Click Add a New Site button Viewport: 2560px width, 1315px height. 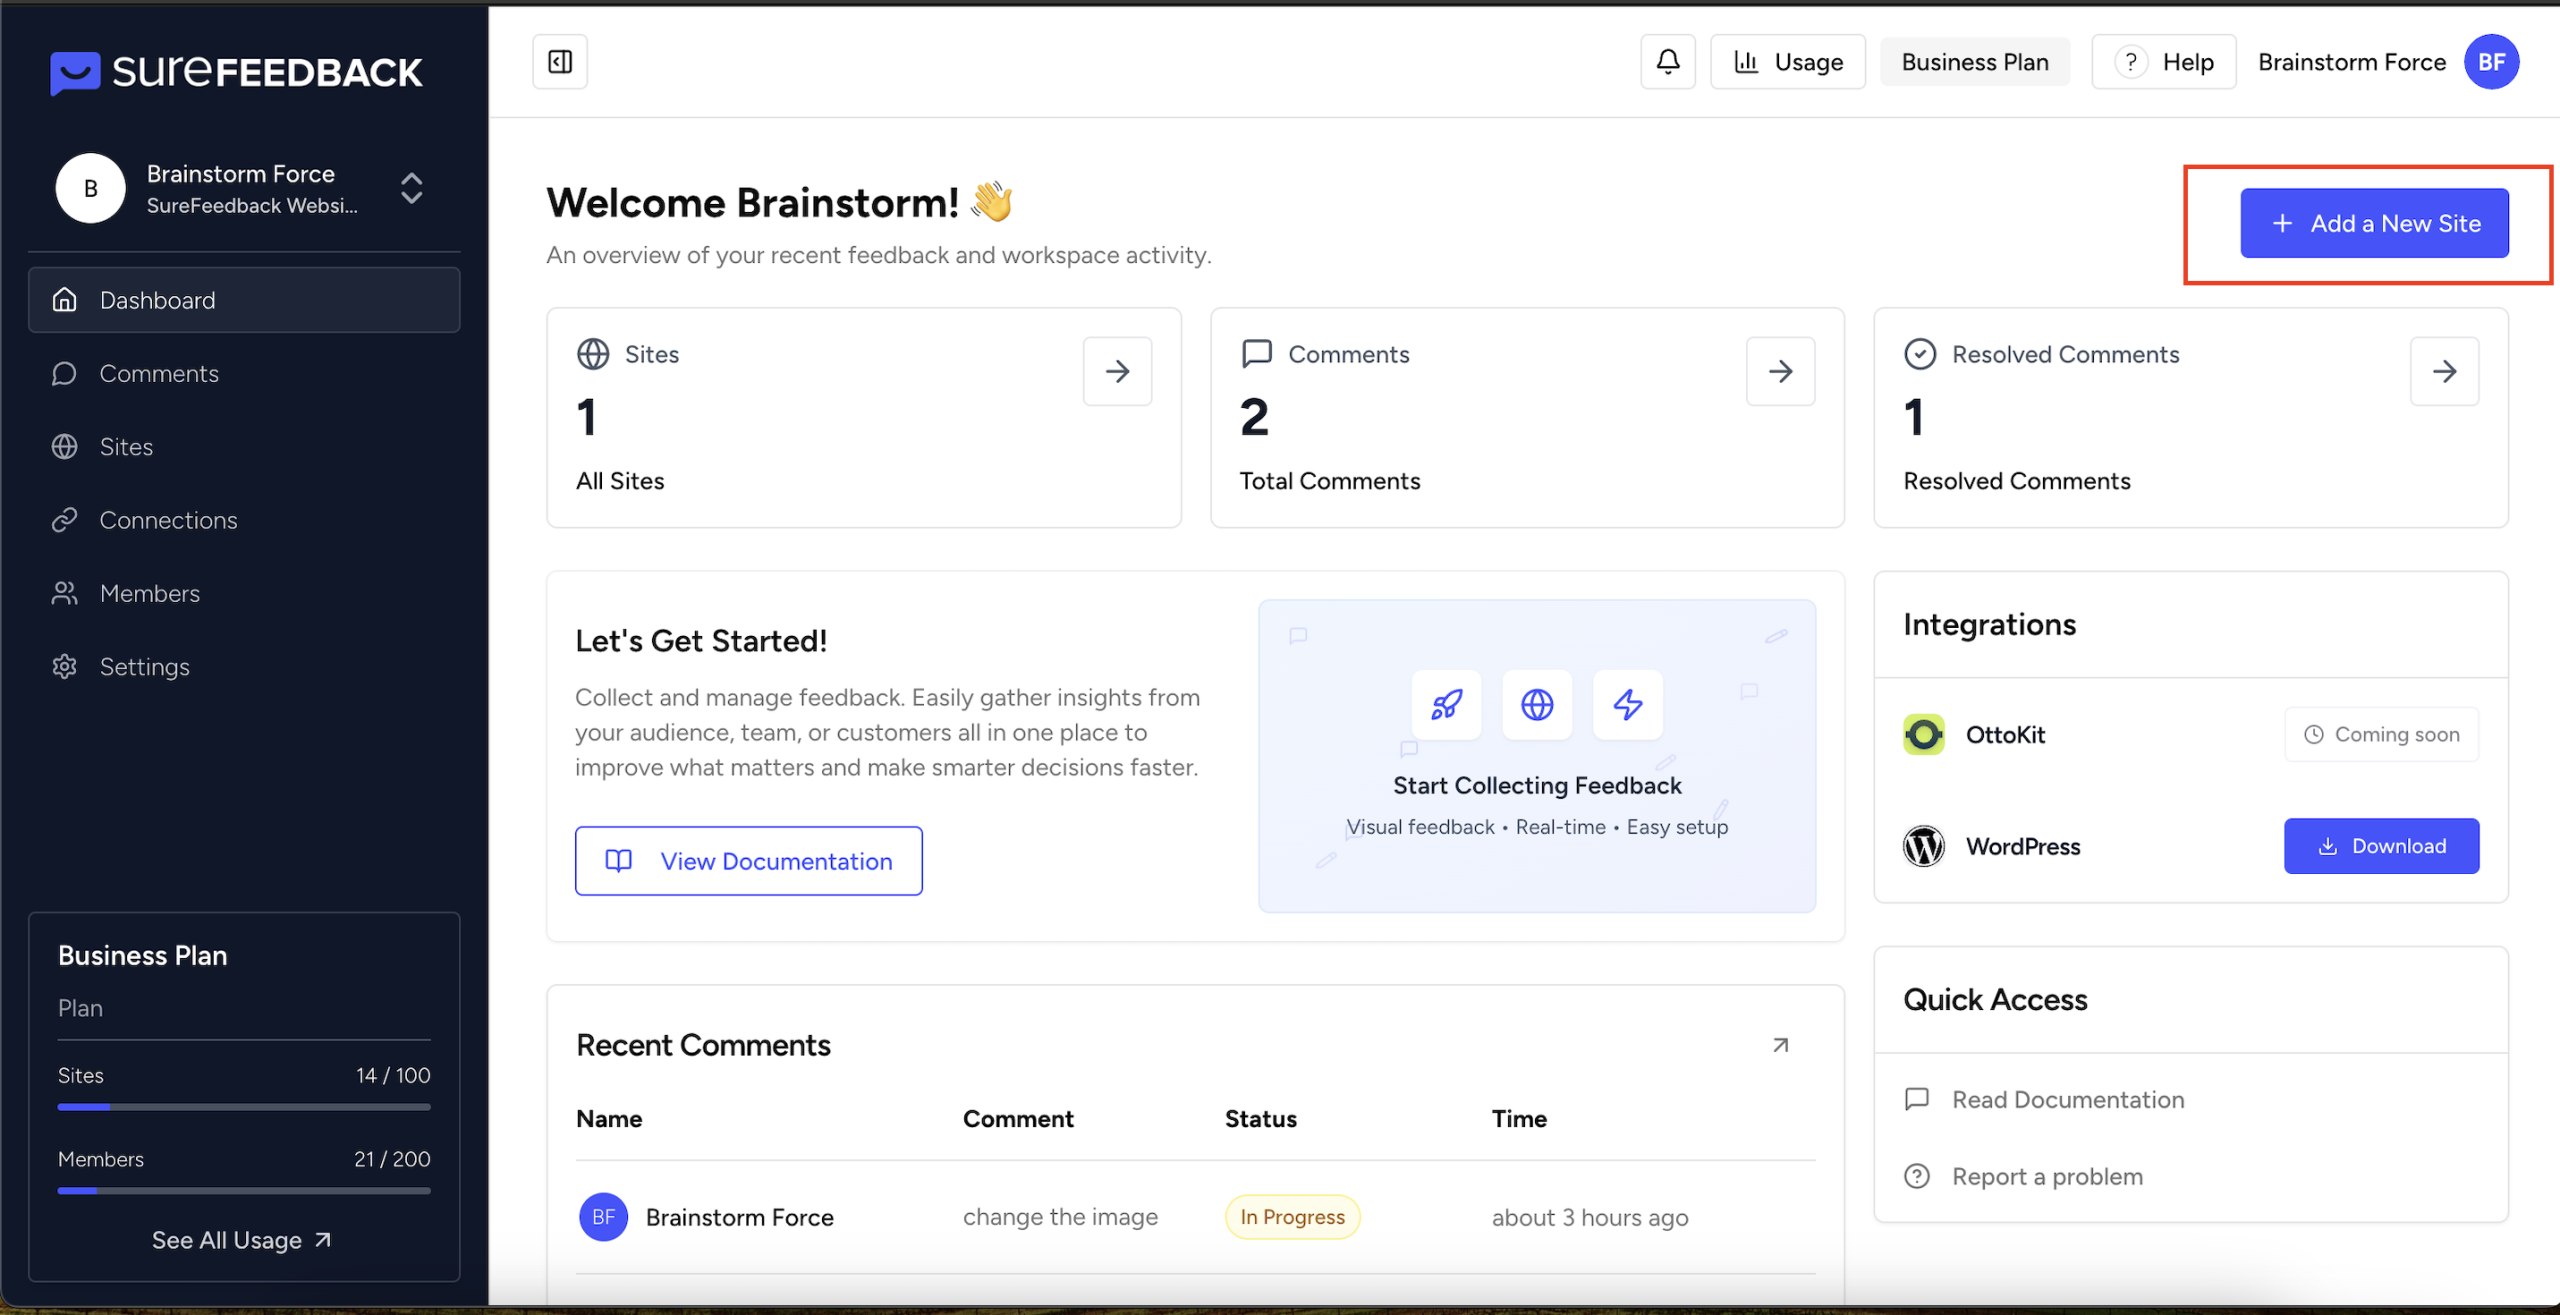click(x=2374, y=223)
